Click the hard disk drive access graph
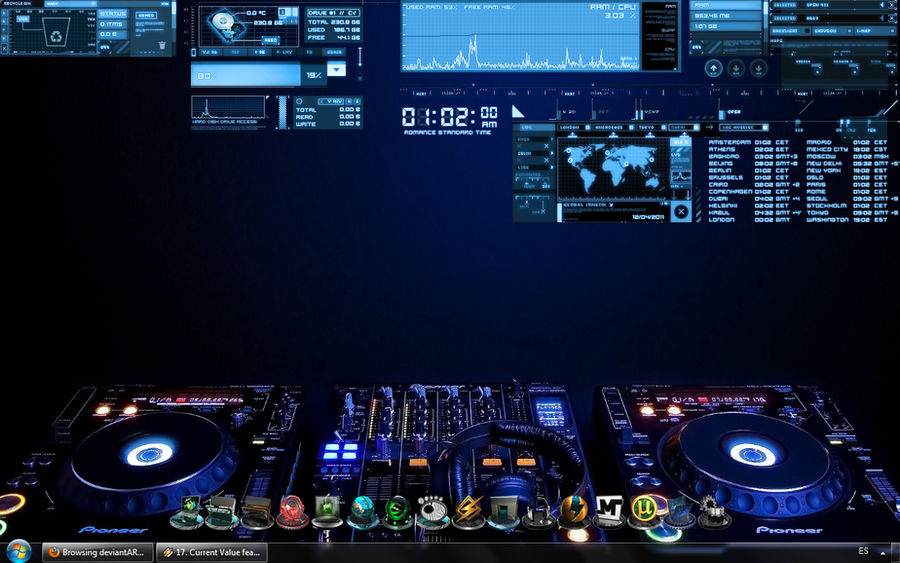900x563 pixels. tap(228, 107)
